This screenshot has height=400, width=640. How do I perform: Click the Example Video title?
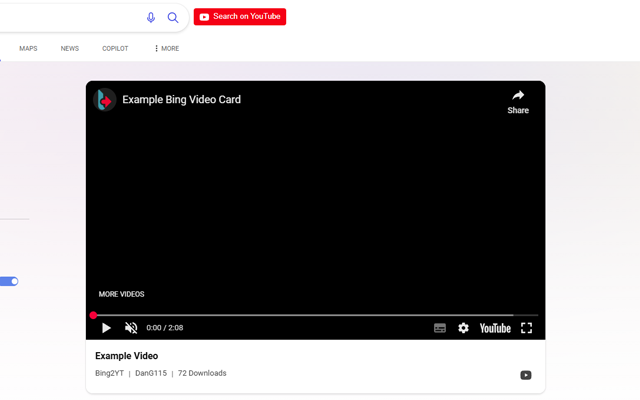127,356
